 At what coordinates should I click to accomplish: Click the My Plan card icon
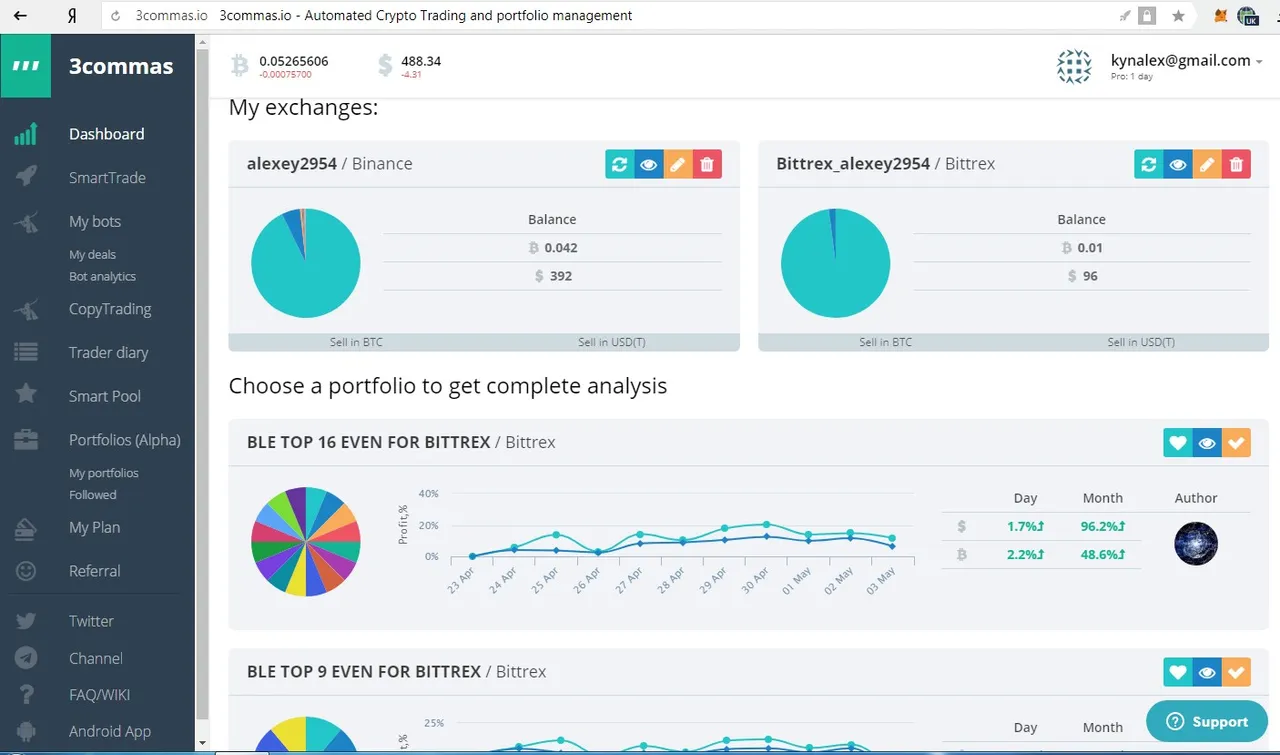point(26,528)
